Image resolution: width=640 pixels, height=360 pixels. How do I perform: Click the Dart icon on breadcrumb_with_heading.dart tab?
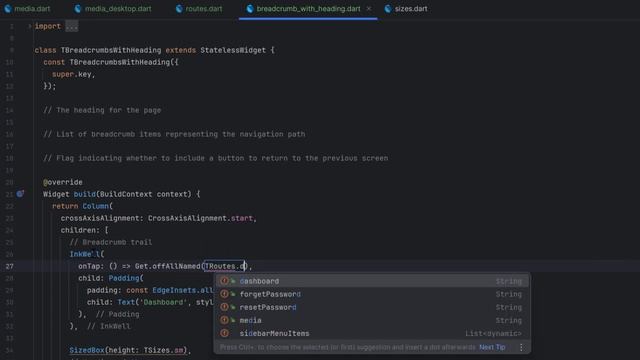(250, 9)
